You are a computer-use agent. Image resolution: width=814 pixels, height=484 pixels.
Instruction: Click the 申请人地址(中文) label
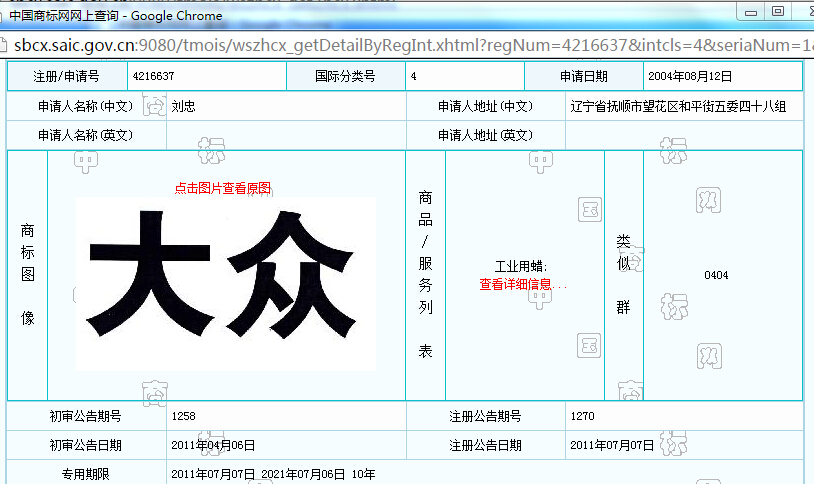(x=485, y=106)
